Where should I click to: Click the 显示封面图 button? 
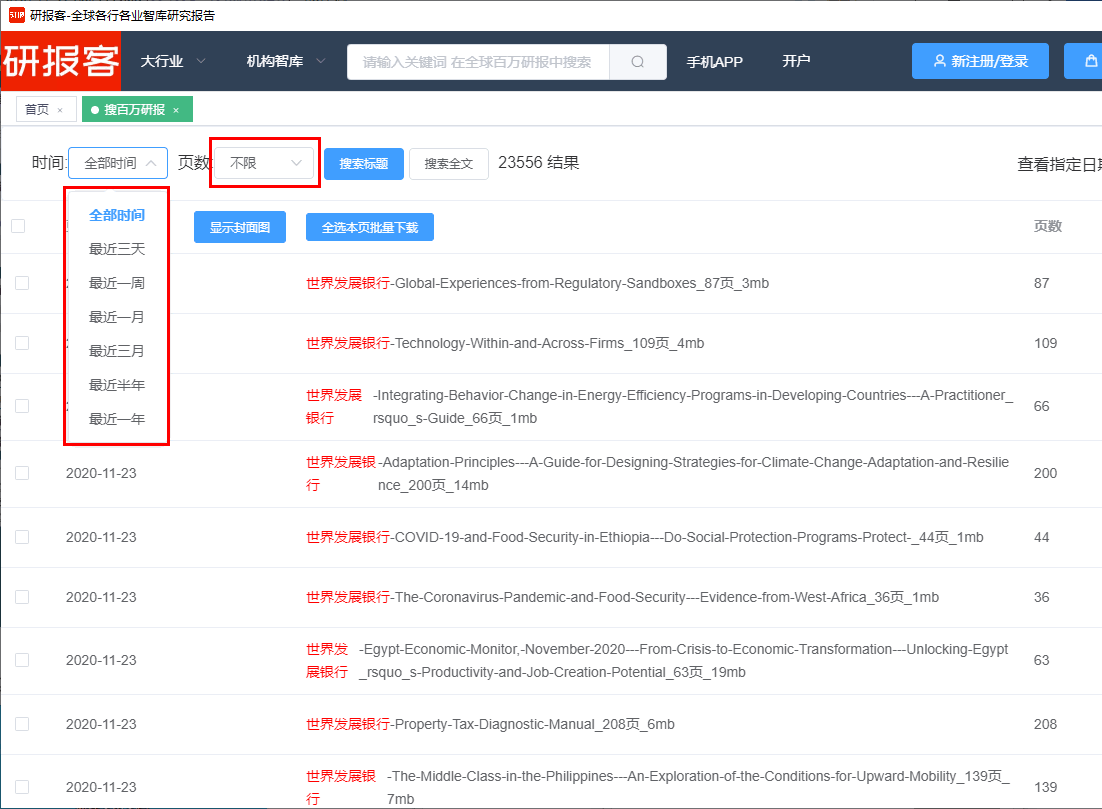pos(240,227)
